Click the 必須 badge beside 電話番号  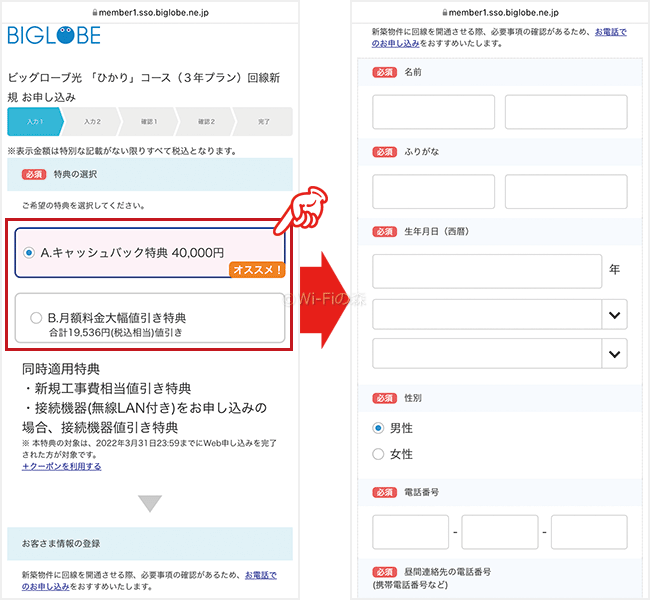pos(384,492)
